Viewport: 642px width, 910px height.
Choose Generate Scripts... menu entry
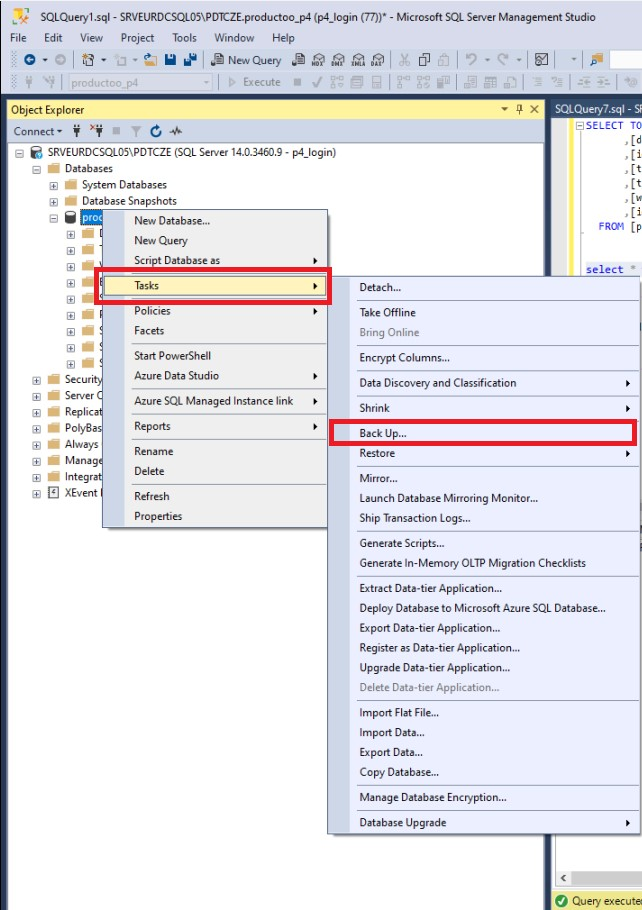tap(402, 543)
